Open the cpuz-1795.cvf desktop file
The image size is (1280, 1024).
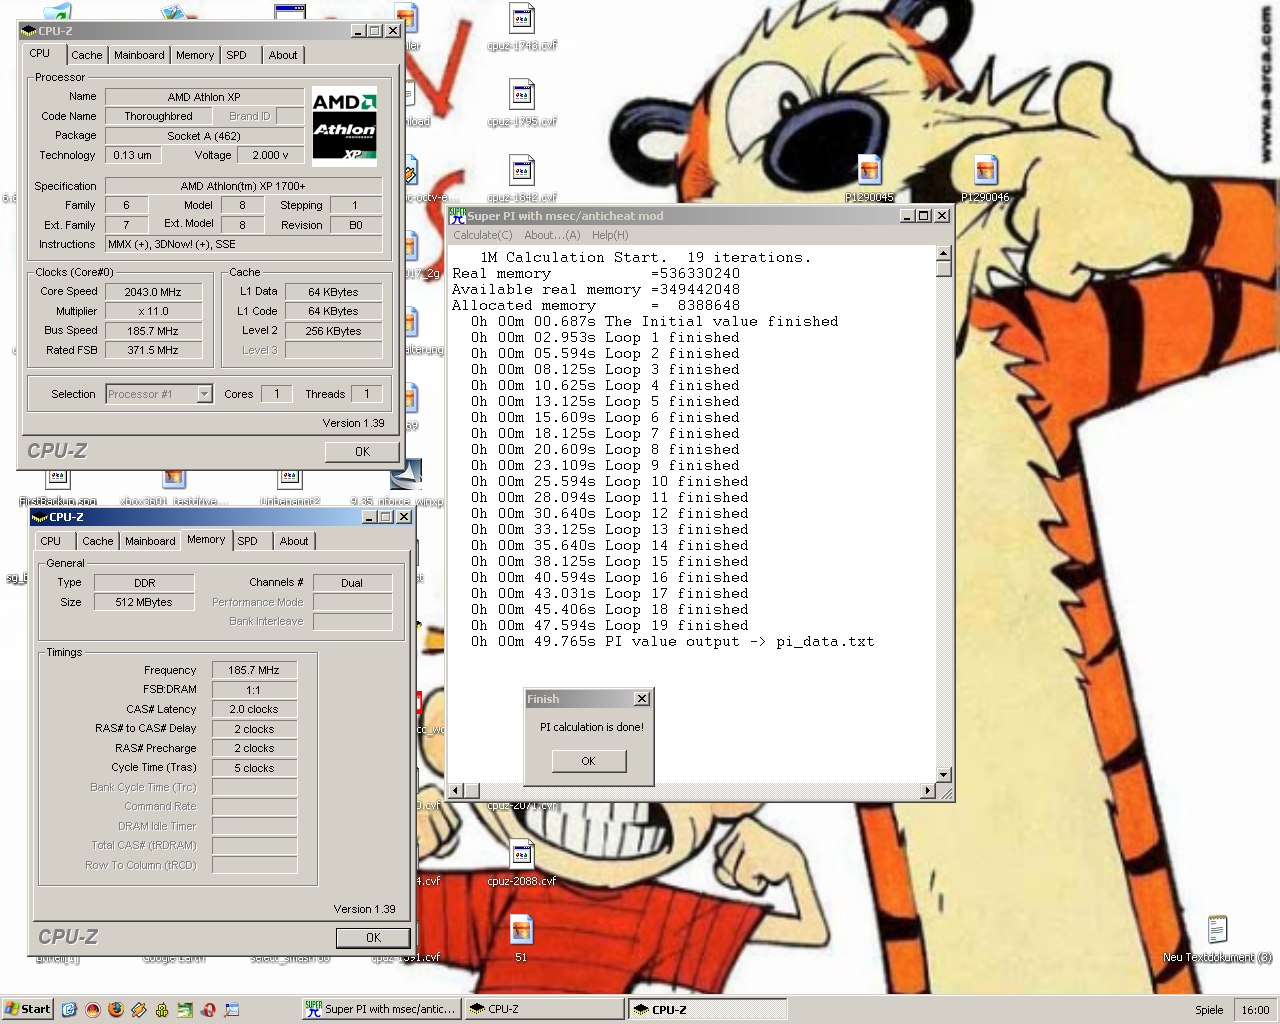[522, 103]
